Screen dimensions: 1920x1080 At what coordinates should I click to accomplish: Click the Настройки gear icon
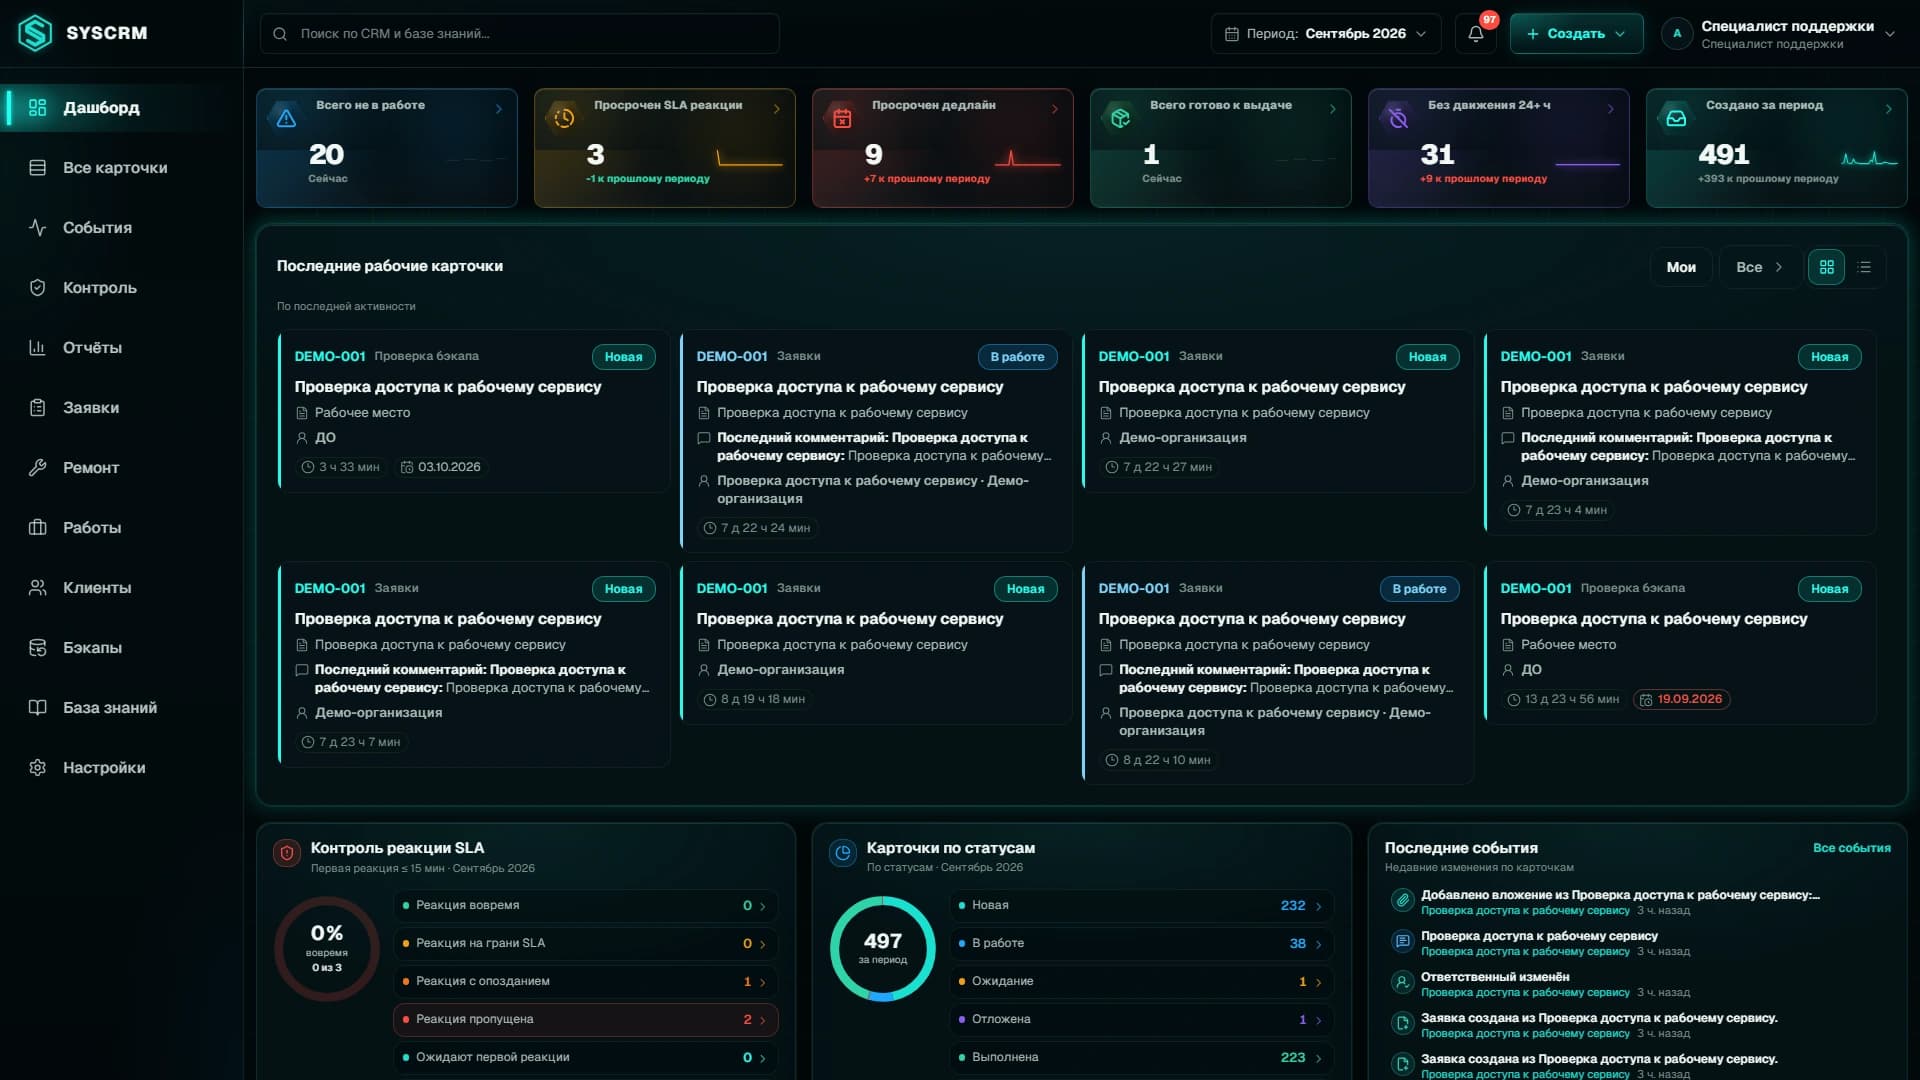[x=37, y=768]
